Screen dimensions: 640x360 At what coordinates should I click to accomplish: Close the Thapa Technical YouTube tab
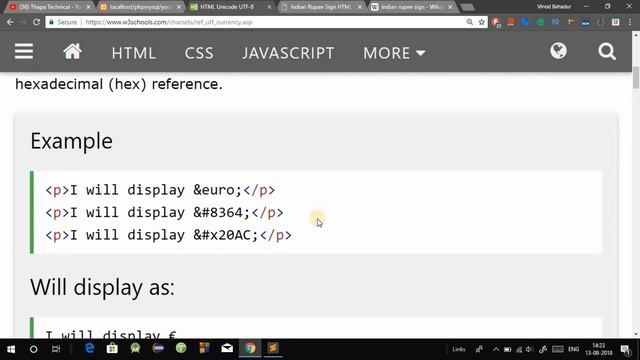(88, 7)
